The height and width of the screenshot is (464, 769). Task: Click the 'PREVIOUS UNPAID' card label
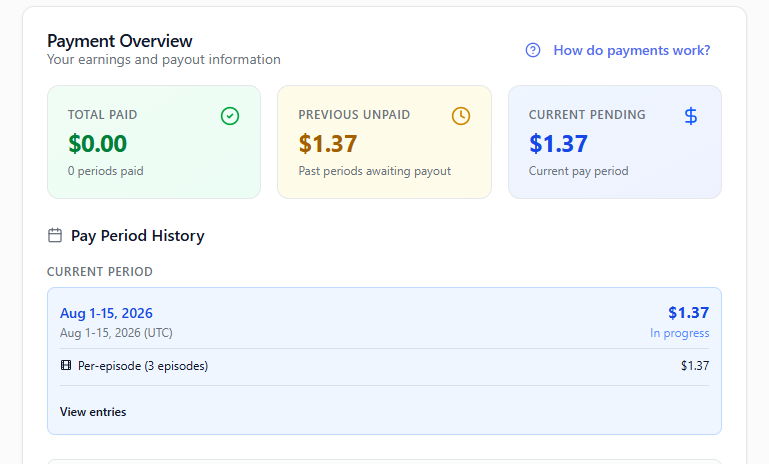[x=354, y=115]
